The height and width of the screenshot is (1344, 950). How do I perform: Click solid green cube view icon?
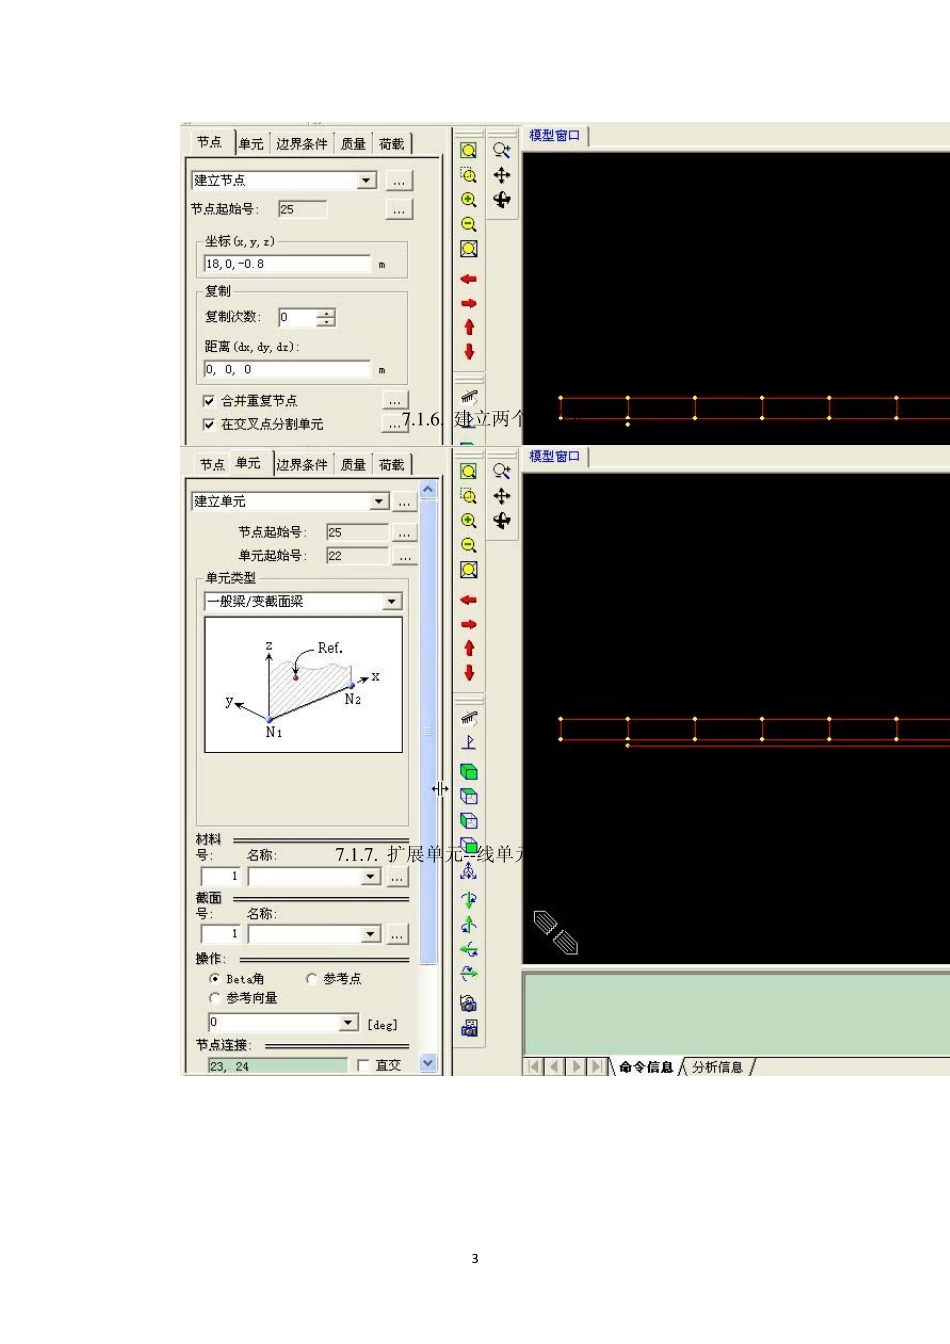point(468,772)
